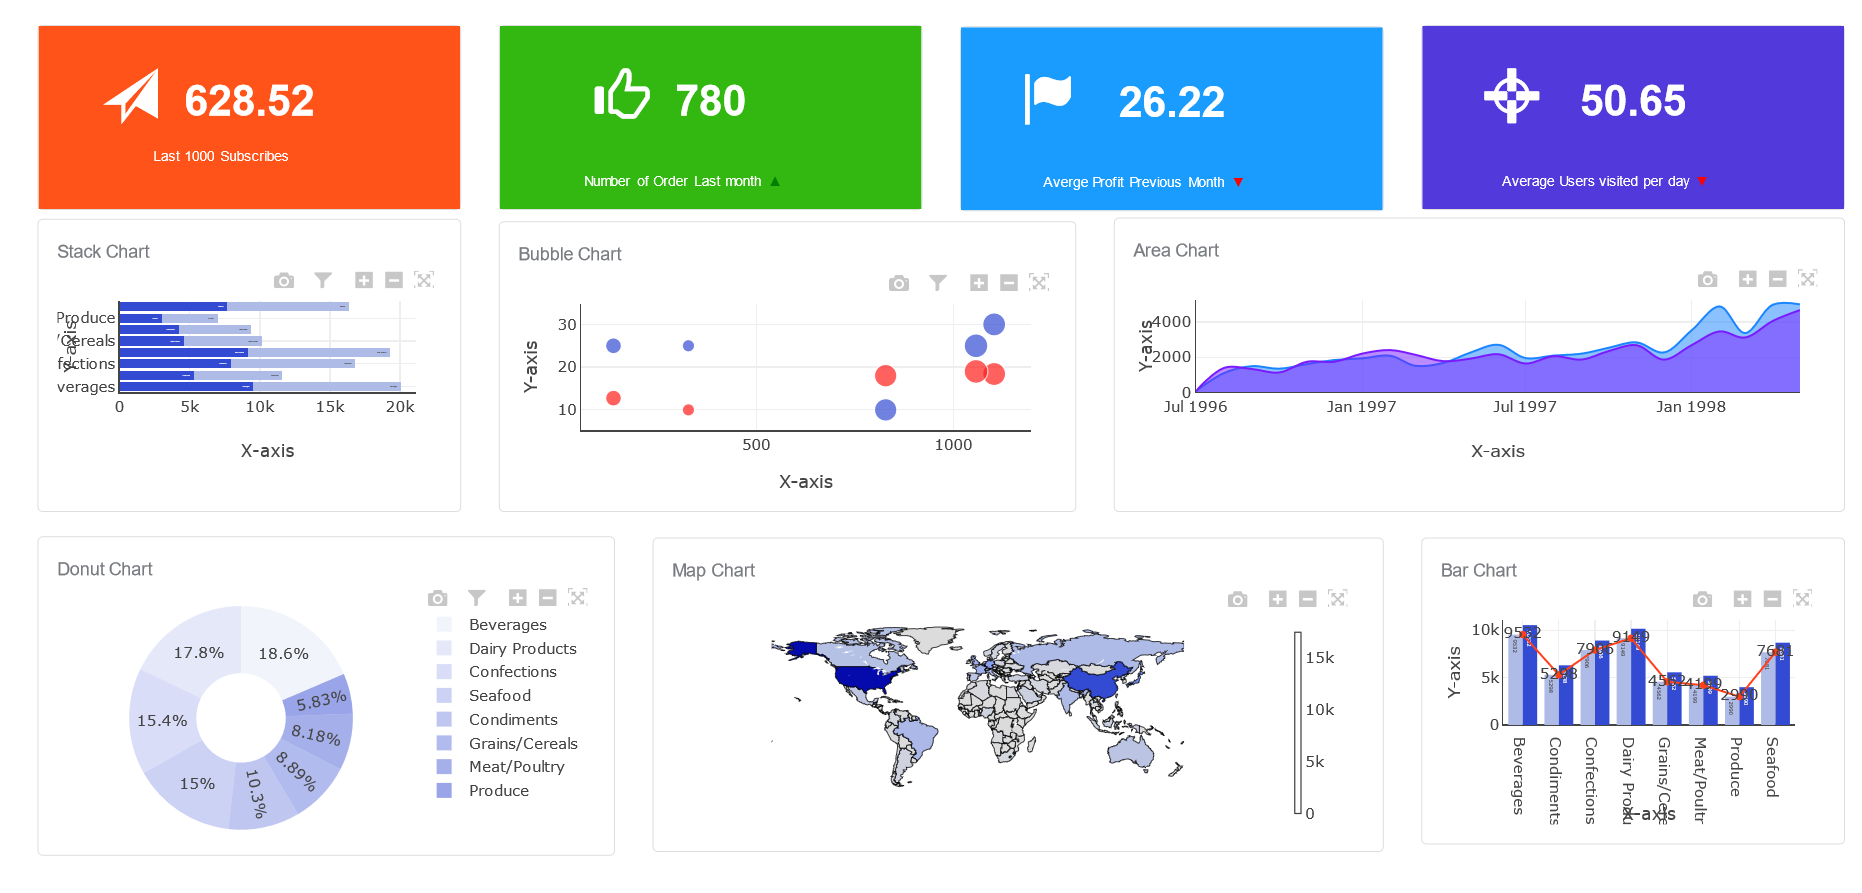
Task: Zoom in on the Area Chart
Action: pos(1748,279)
